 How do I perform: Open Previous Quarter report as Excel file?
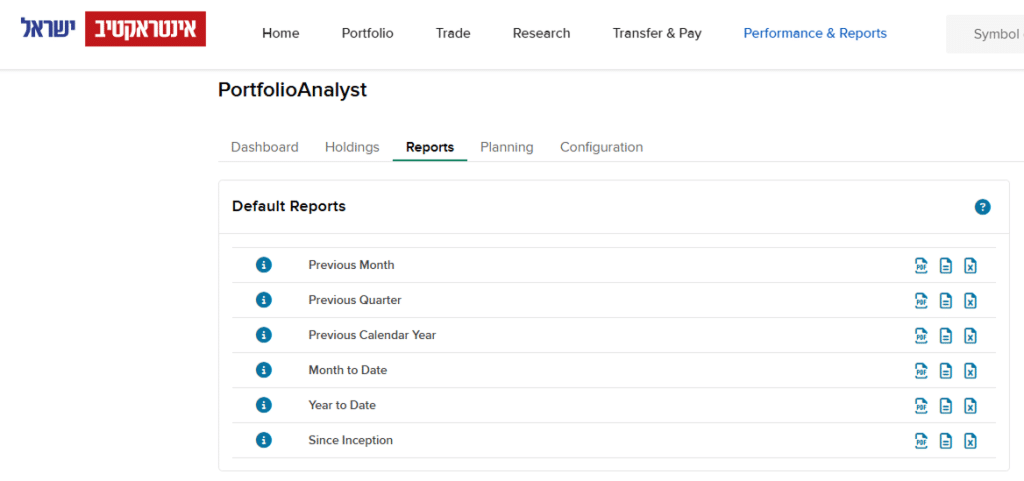pyautogui.click(x=970, y=300)
